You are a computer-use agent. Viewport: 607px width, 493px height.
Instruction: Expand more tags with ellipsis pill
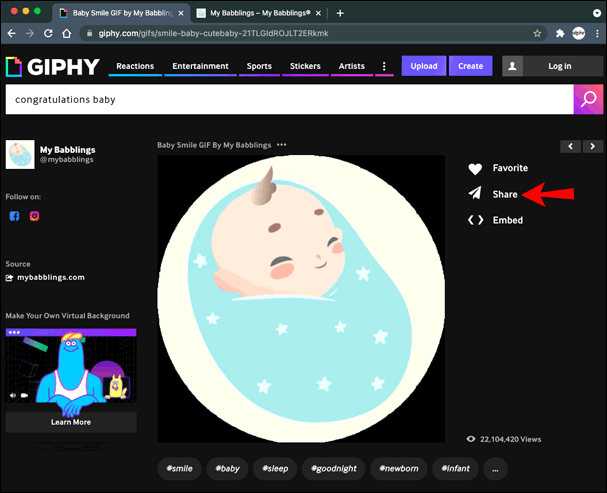pyautogui.click(x=495, y=468)
